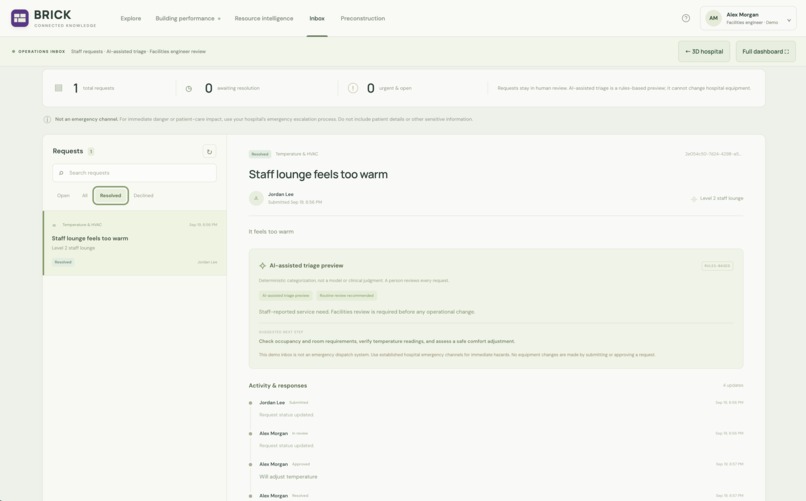Click the 3D hospital button
The image size is (806, 501).
(x=704, y=51)
